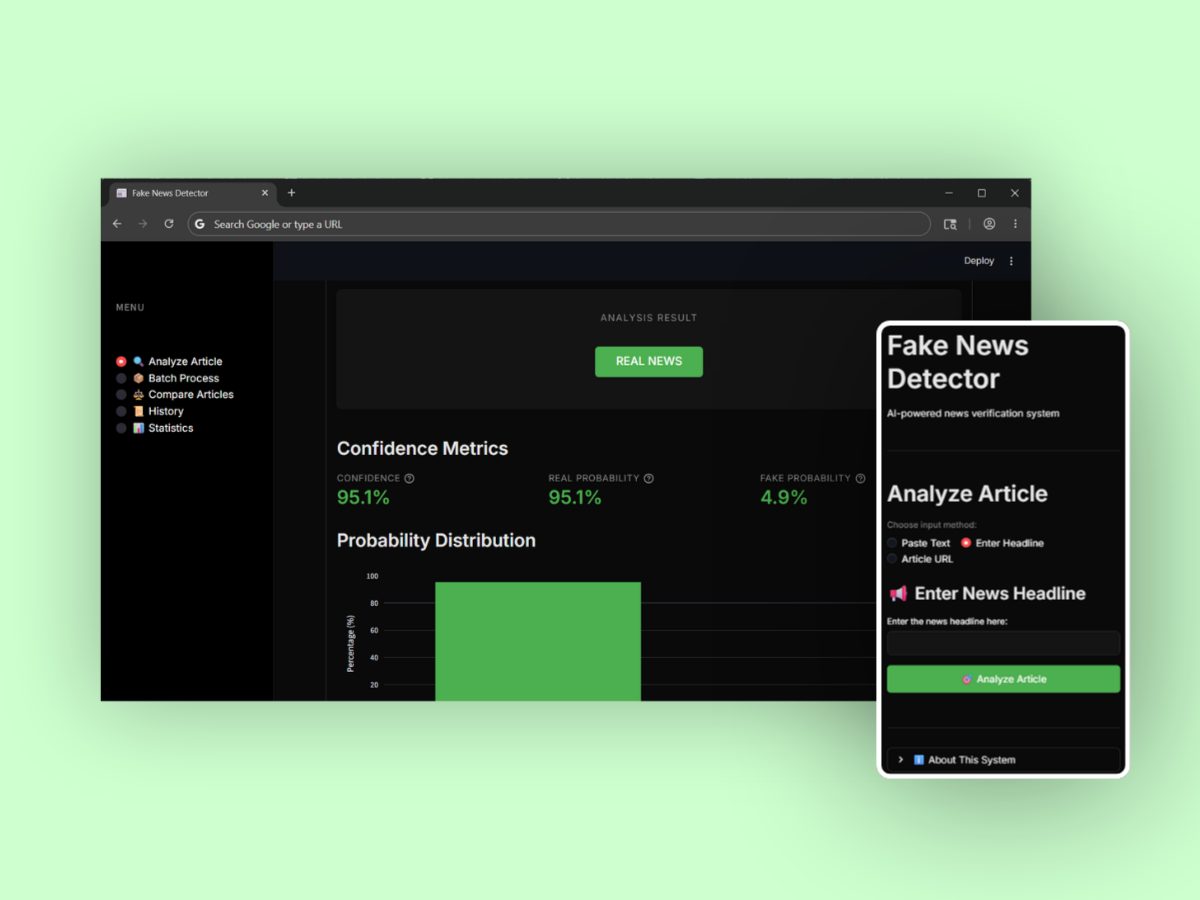Viewport: 1200px width, 900px height.
Task: Click the Real Probability value 95.1%
Action: 575,497
